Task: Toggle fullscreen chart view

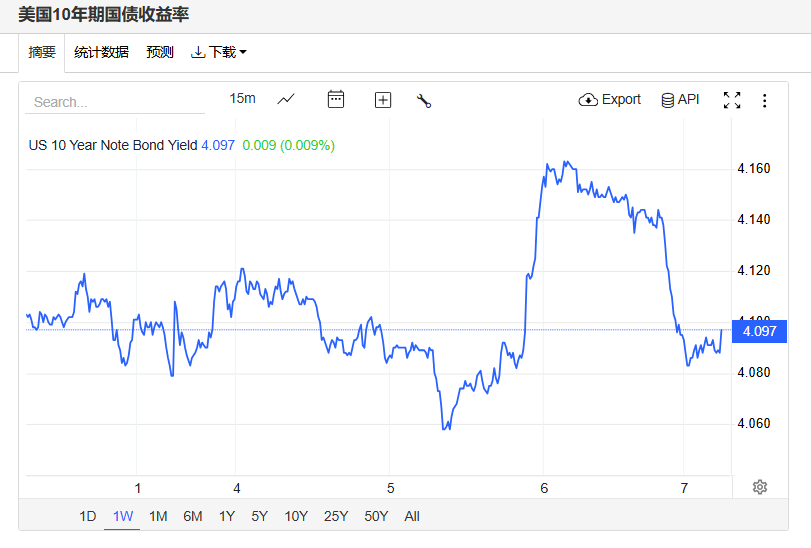Action: tap(732, 100)
